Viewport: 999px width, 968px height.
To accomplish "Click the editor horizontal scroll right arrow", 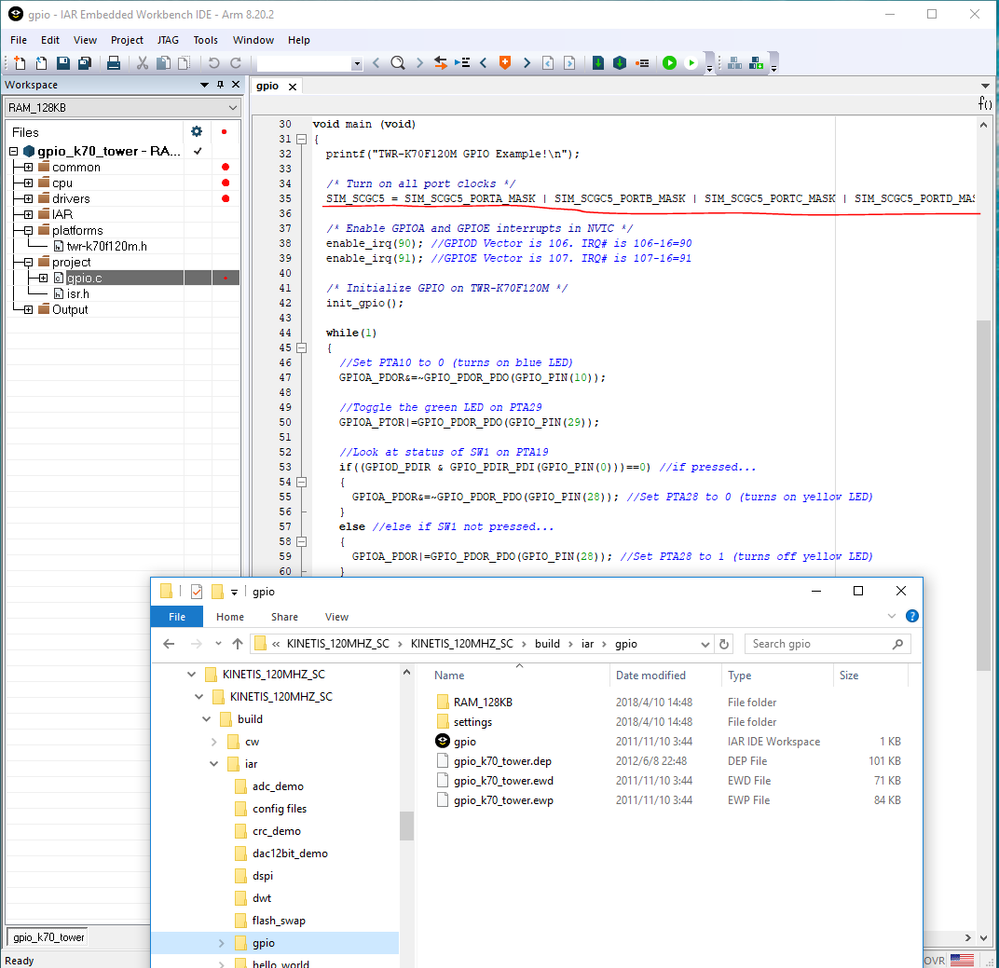I will point(968,937).
